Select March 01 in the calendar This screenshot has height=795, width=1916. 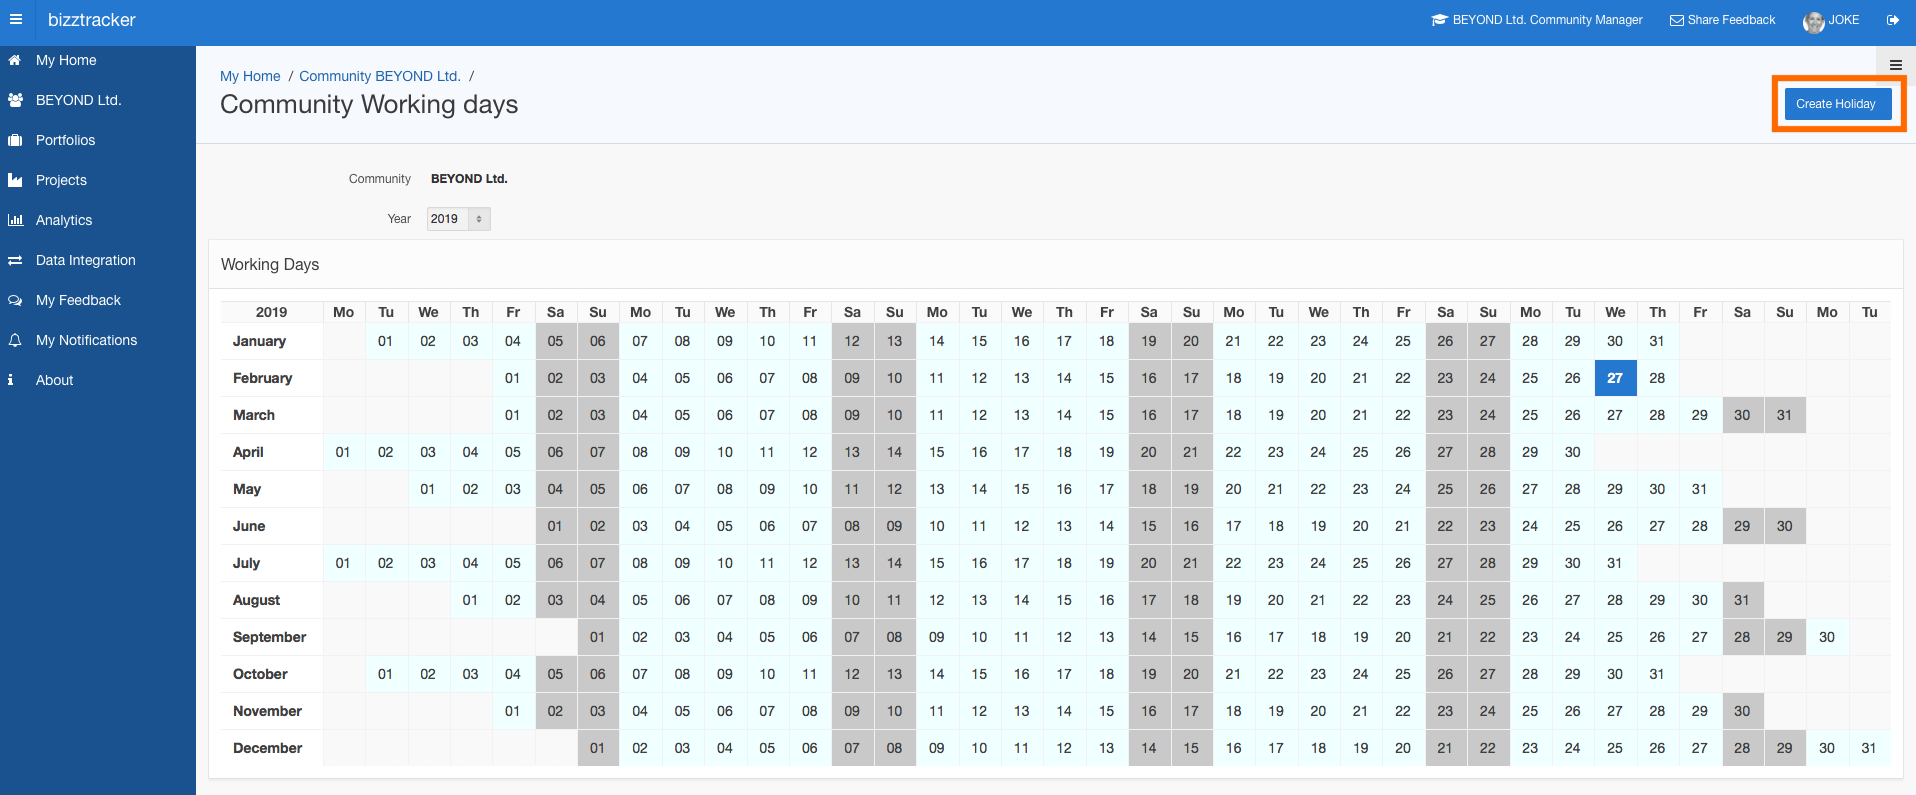click(512, 415)
